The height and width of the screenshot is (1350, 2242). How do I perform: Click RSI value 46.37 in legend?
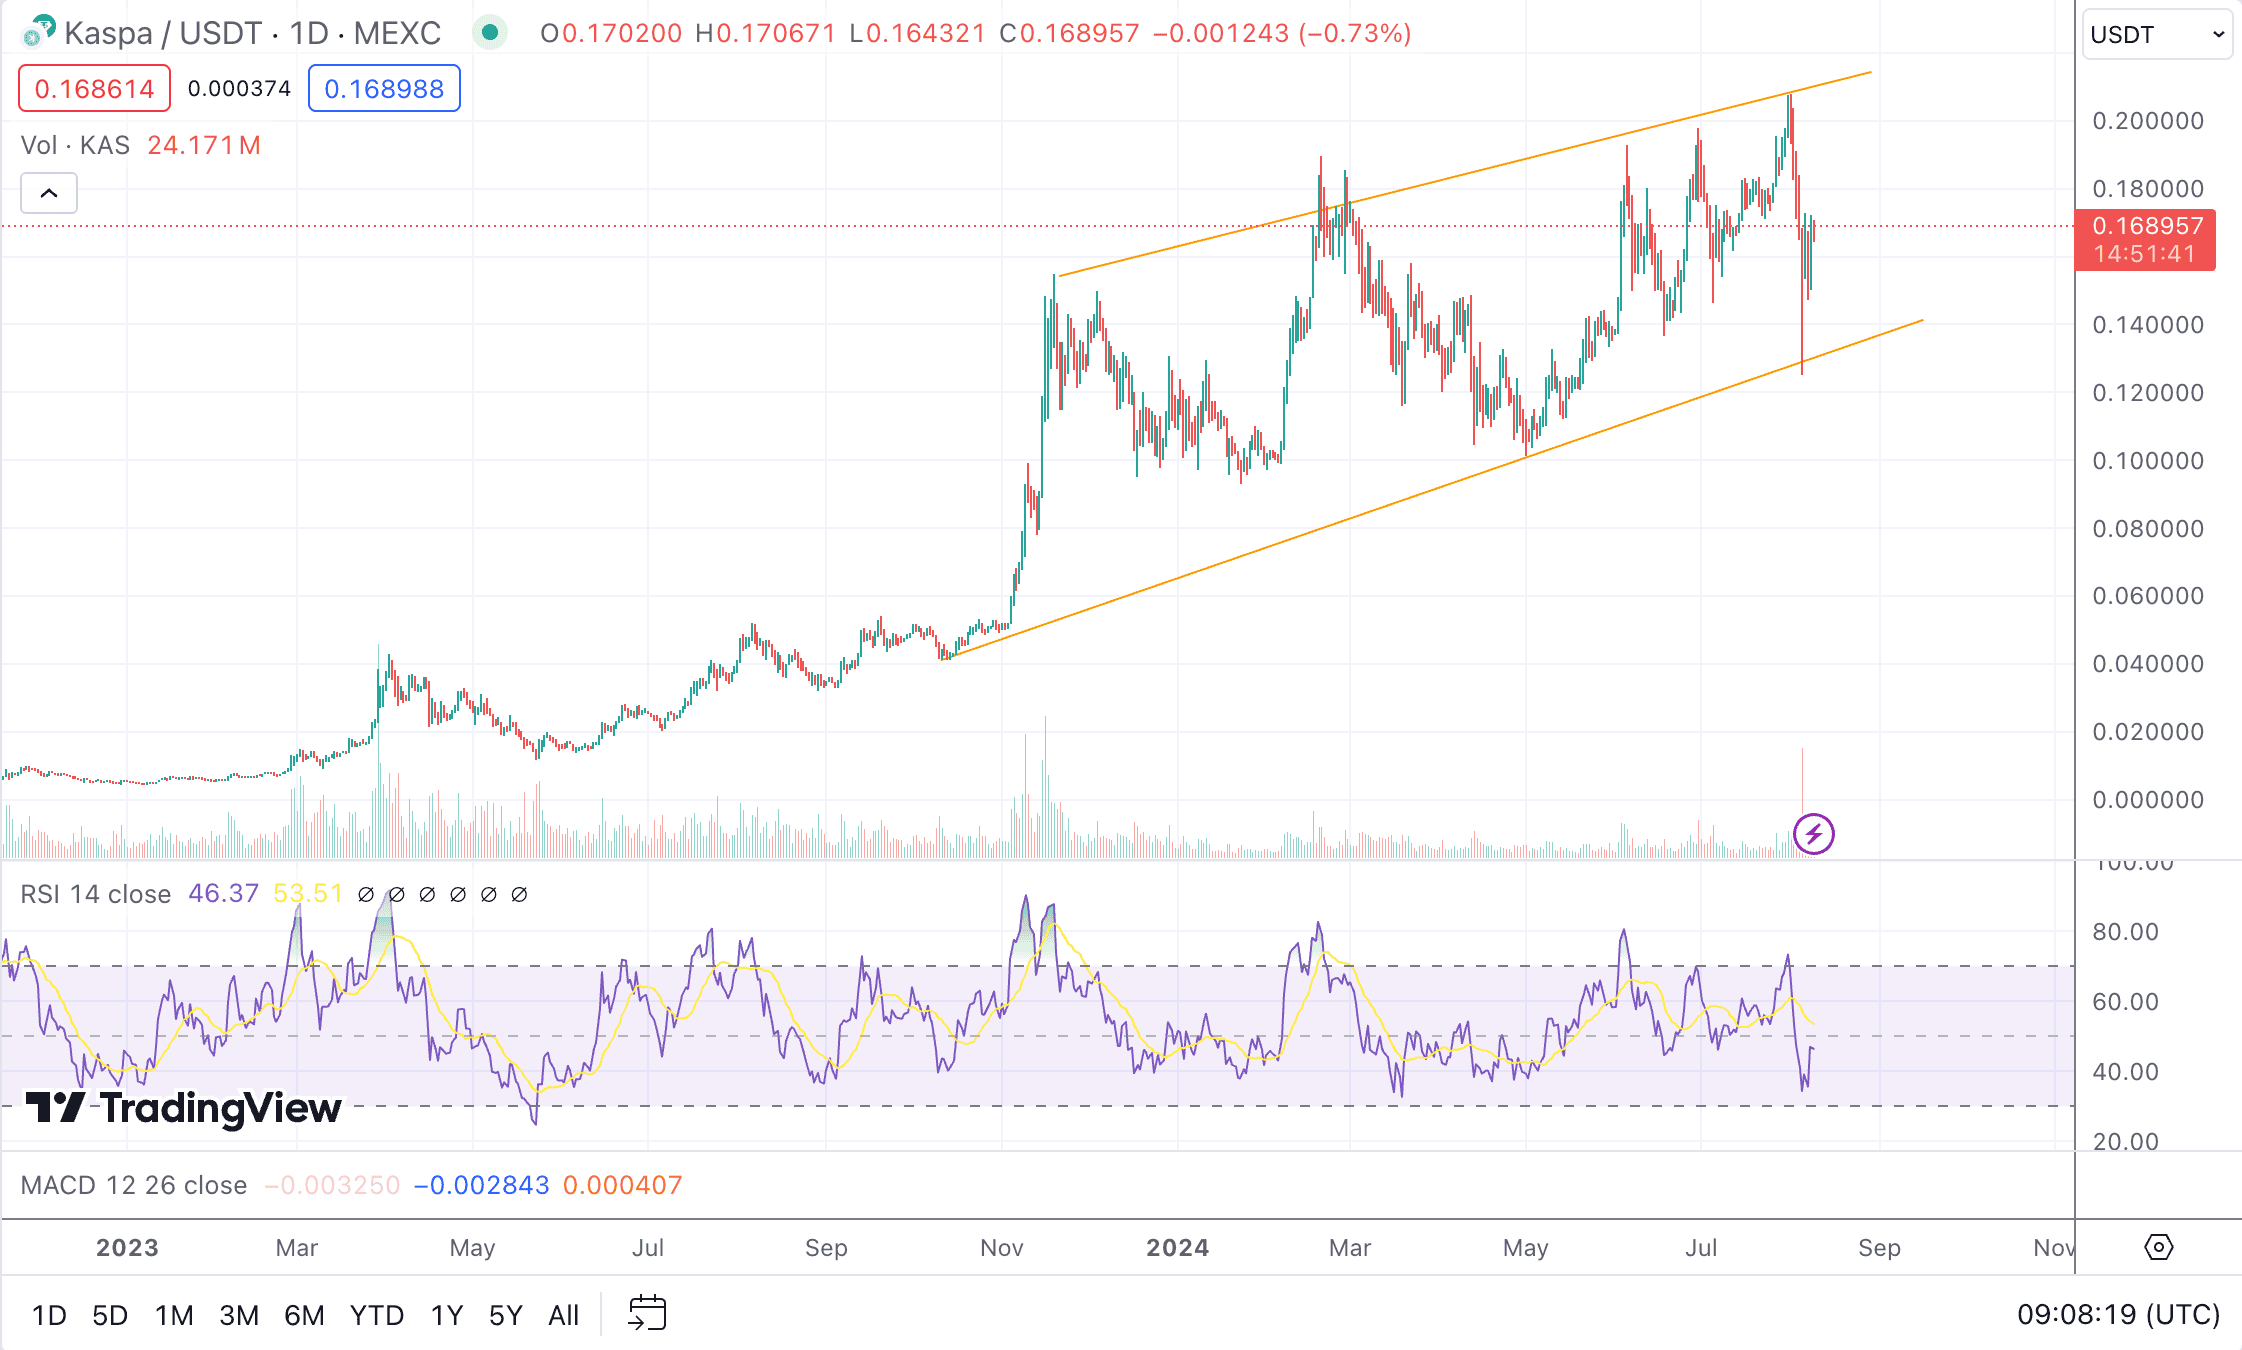[x=224, y=893]
